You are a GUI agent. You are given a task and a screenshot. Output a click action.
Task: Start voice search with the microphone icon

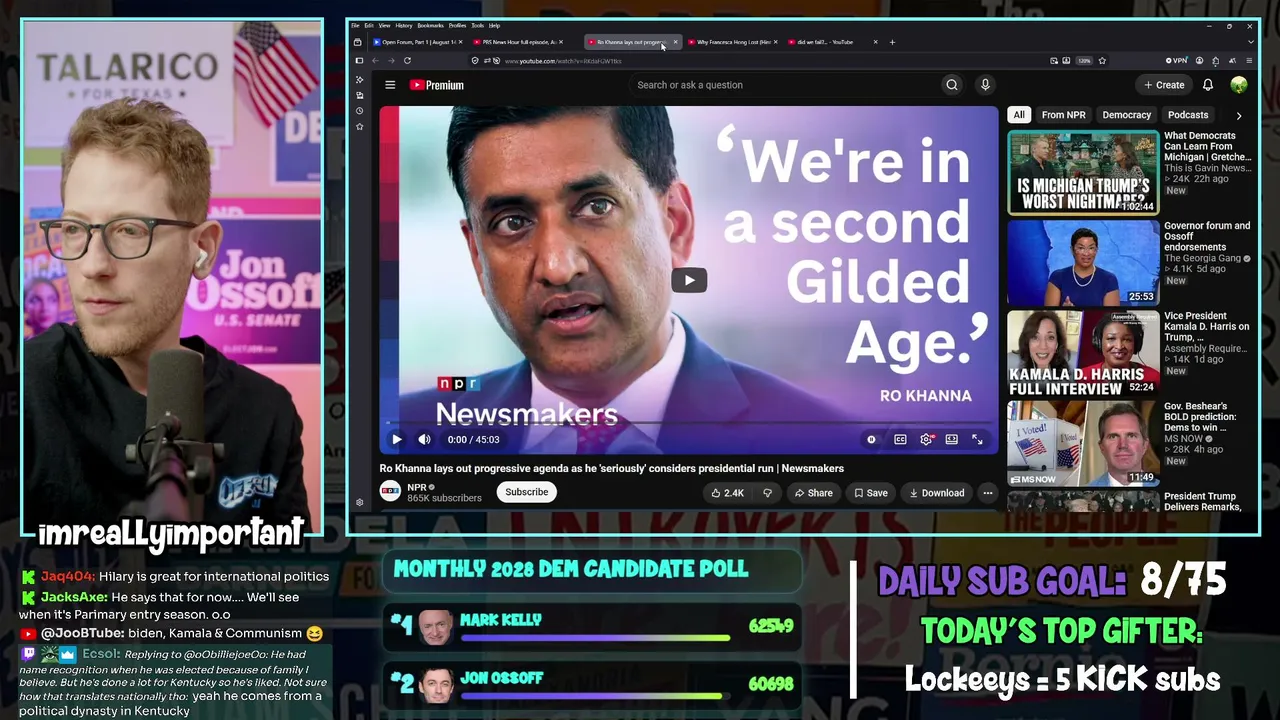click(985, 85)
